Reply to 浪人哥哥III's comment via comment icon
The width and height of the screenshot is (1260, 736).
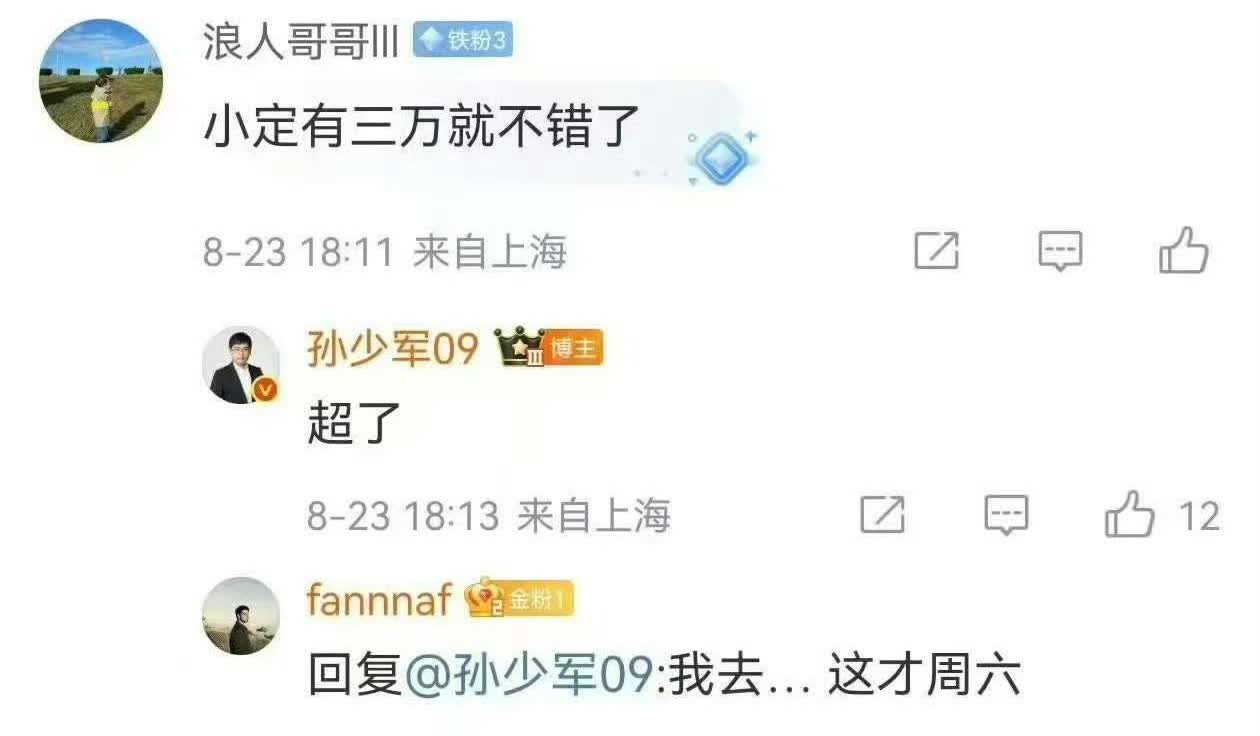click(1060, 251)
